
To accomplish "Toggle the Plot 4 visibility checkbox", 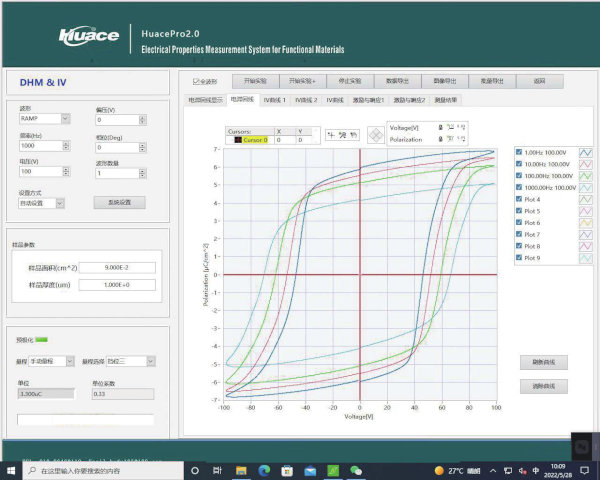I will (x=518, y=199).
